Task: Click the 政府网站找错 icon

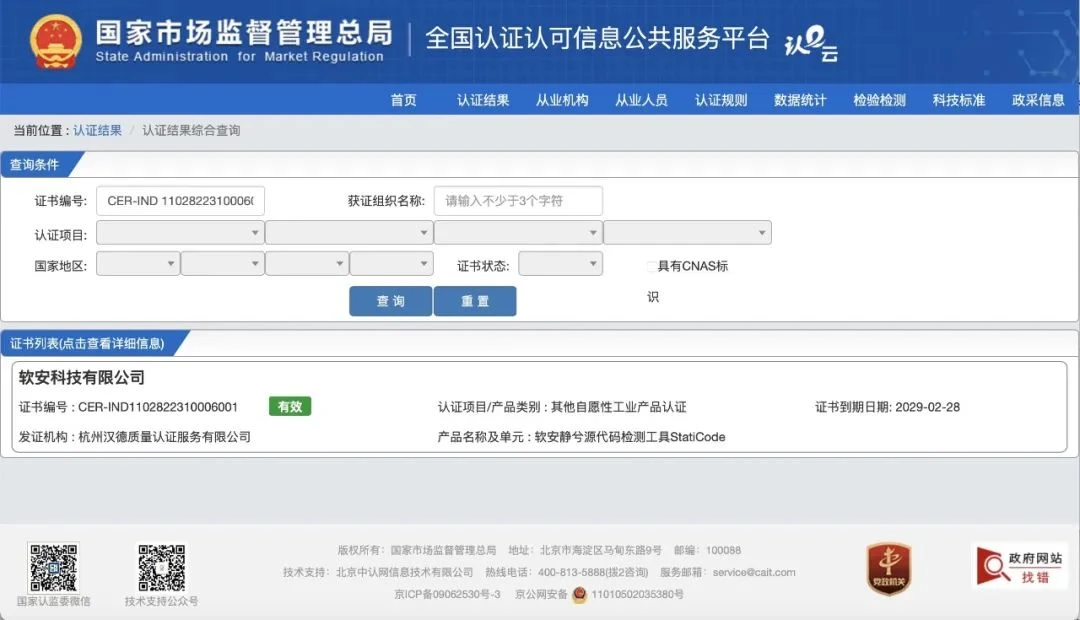Action: tap(1019, 567)
